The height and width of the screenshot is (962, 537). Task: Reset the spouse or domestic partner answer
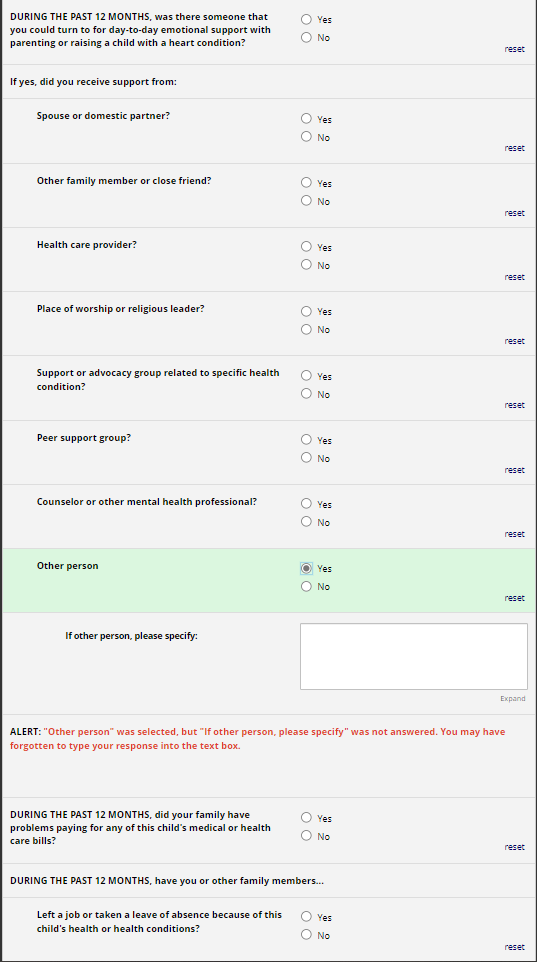(514, 148)
